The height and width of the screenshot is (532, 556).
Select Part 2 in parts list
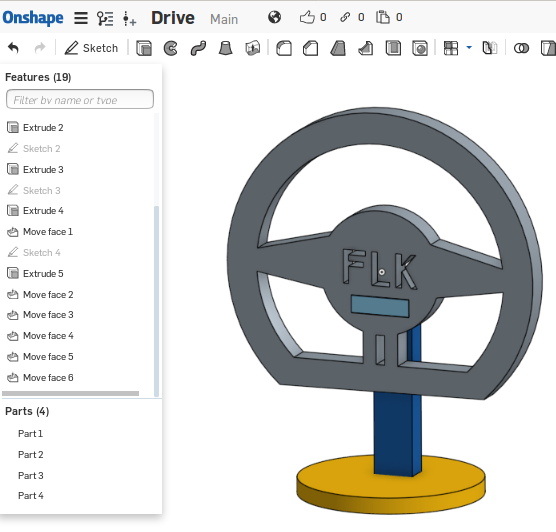tap(30, 455)
